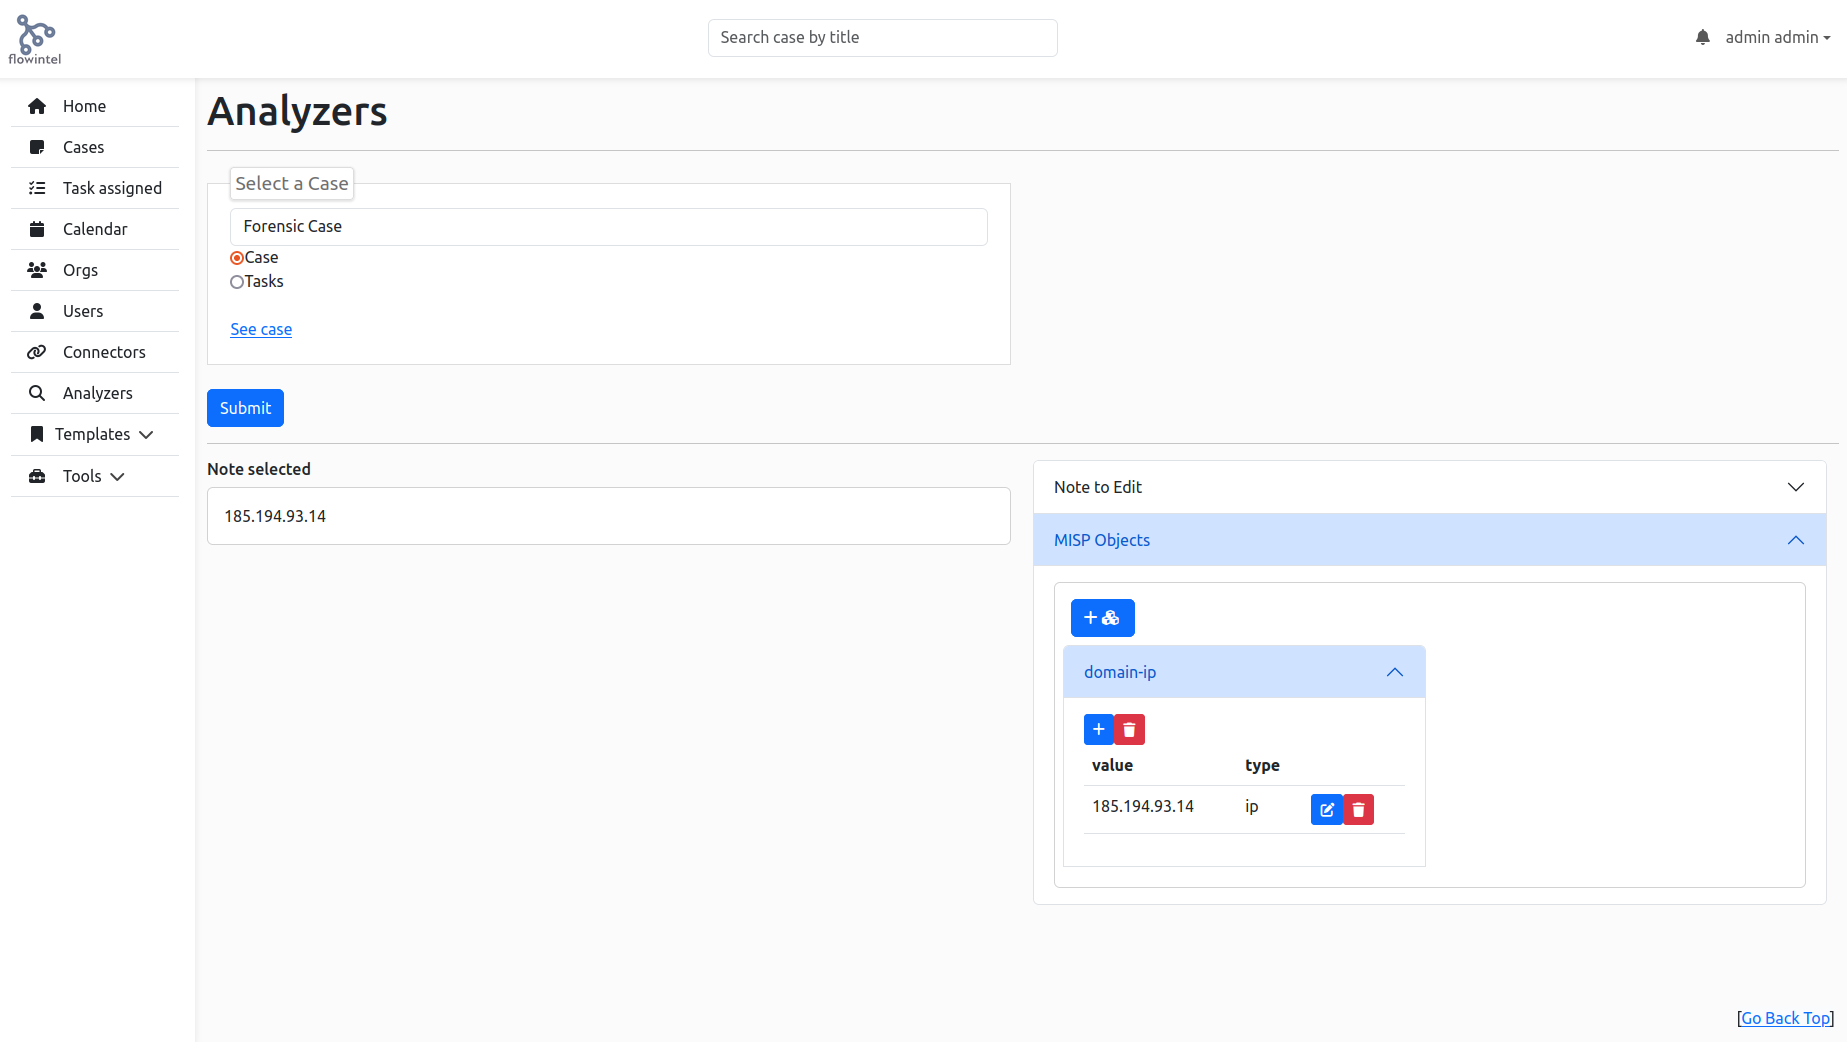Click the Task assigned list icon
The height and width of the screenshot is (1042, 1847).
pos(37,188)
